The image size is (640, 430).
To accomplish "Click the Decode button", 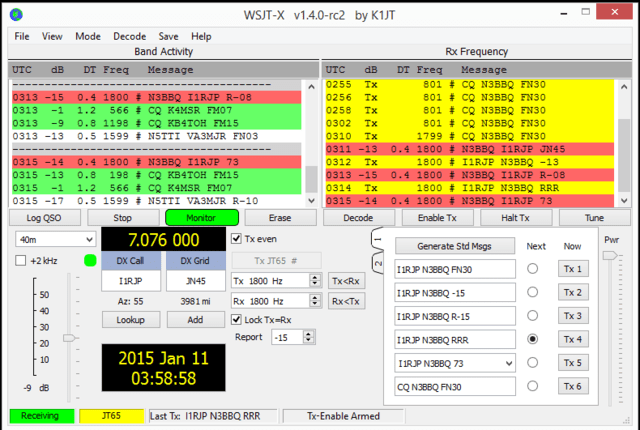I will pyautogui.click(x=358, y=218).
